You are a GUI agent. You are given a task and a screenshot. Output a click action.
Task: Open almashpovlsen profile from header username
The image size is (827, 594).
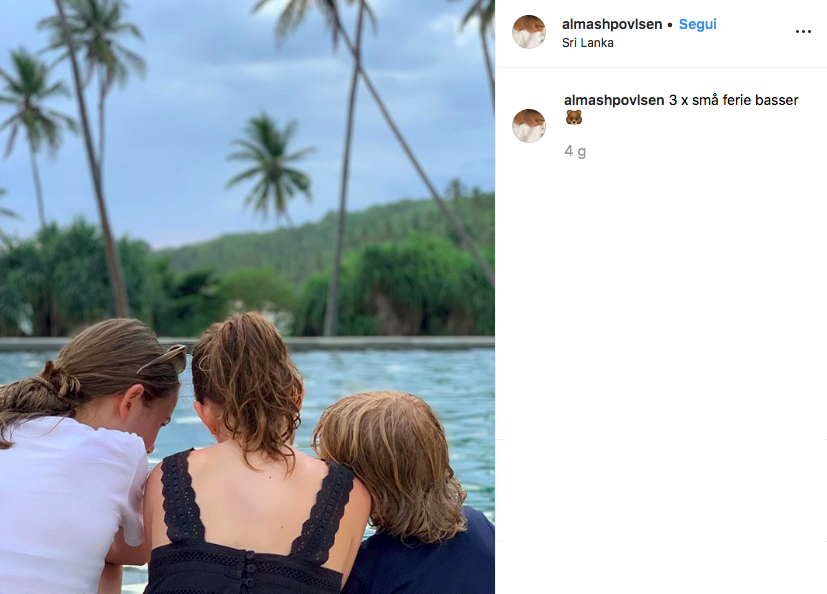(612, 24)
